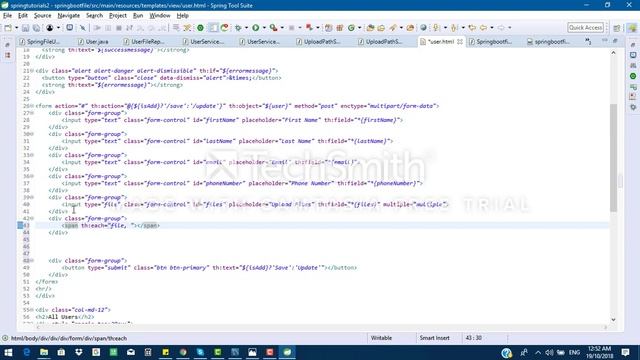The width and height of the screenshot is (640, 360).
Task: Click the taskbar volume icon
Action: 549,352
